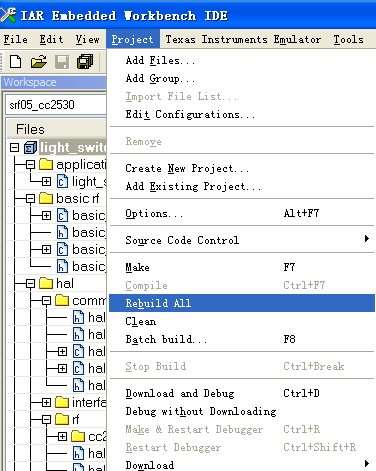The height and width of the screenshot is (471, 376).
Task: Select the basic rf folder label
Action: tap(78, 198)
